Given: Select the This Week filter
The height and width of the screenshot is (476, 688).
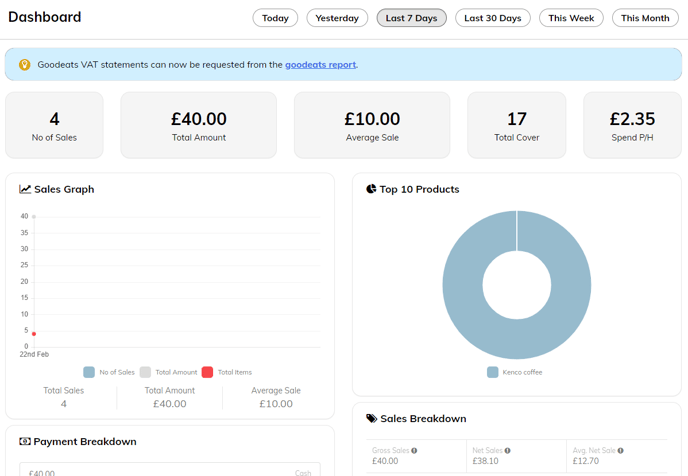Looking at the screenshot, I should click(x=571, y=18).
